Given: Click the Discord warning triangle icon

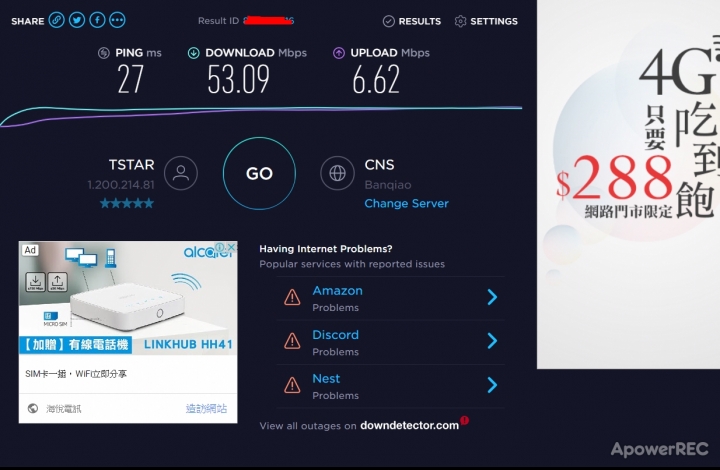Looking at the screenshot, I should tap(292, 341).
